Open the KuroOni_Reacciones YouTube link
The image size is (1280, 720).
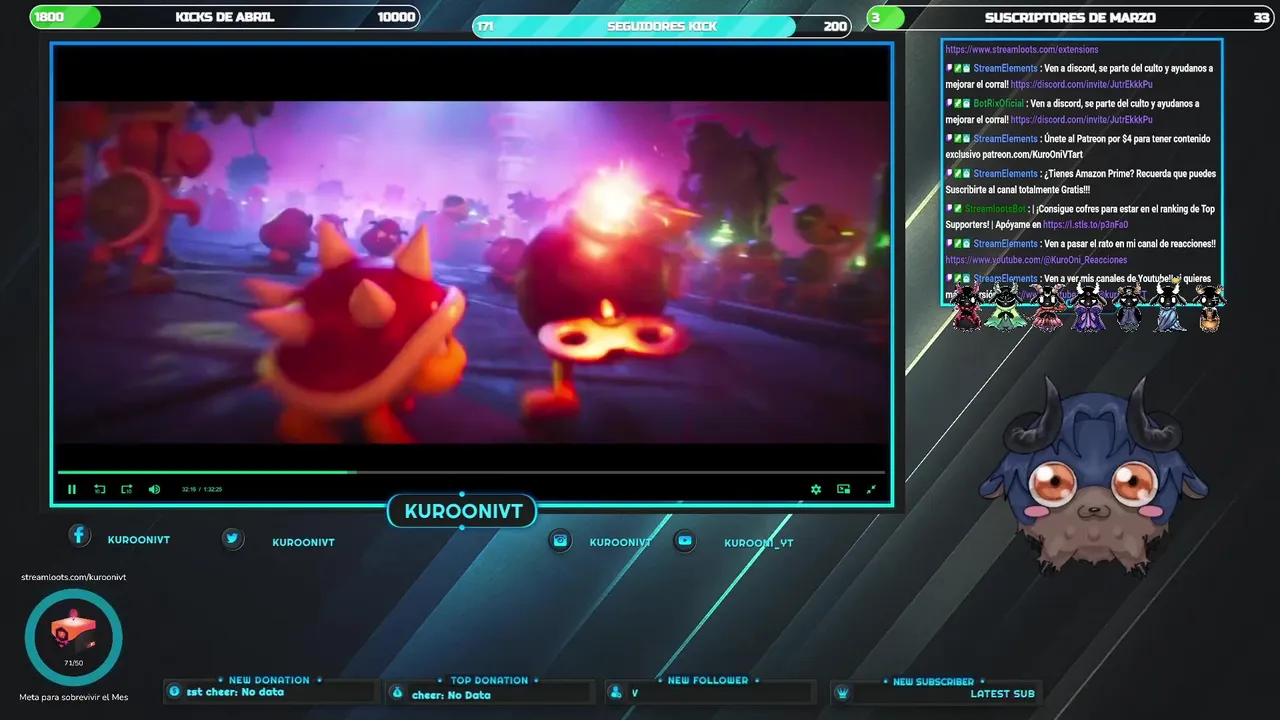coord(1036,260)
